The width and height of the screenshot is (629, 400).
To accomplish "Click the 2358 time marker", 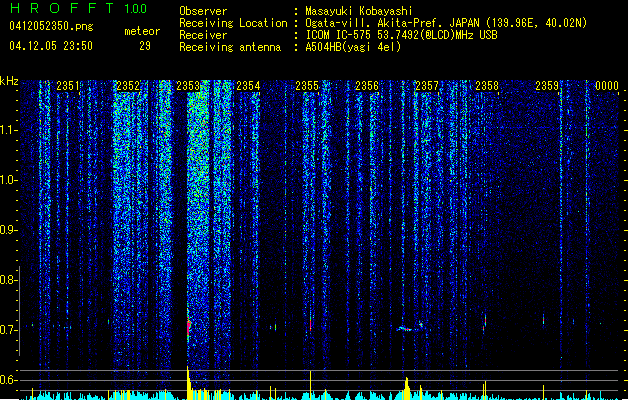I will click(x=487, y=86).
